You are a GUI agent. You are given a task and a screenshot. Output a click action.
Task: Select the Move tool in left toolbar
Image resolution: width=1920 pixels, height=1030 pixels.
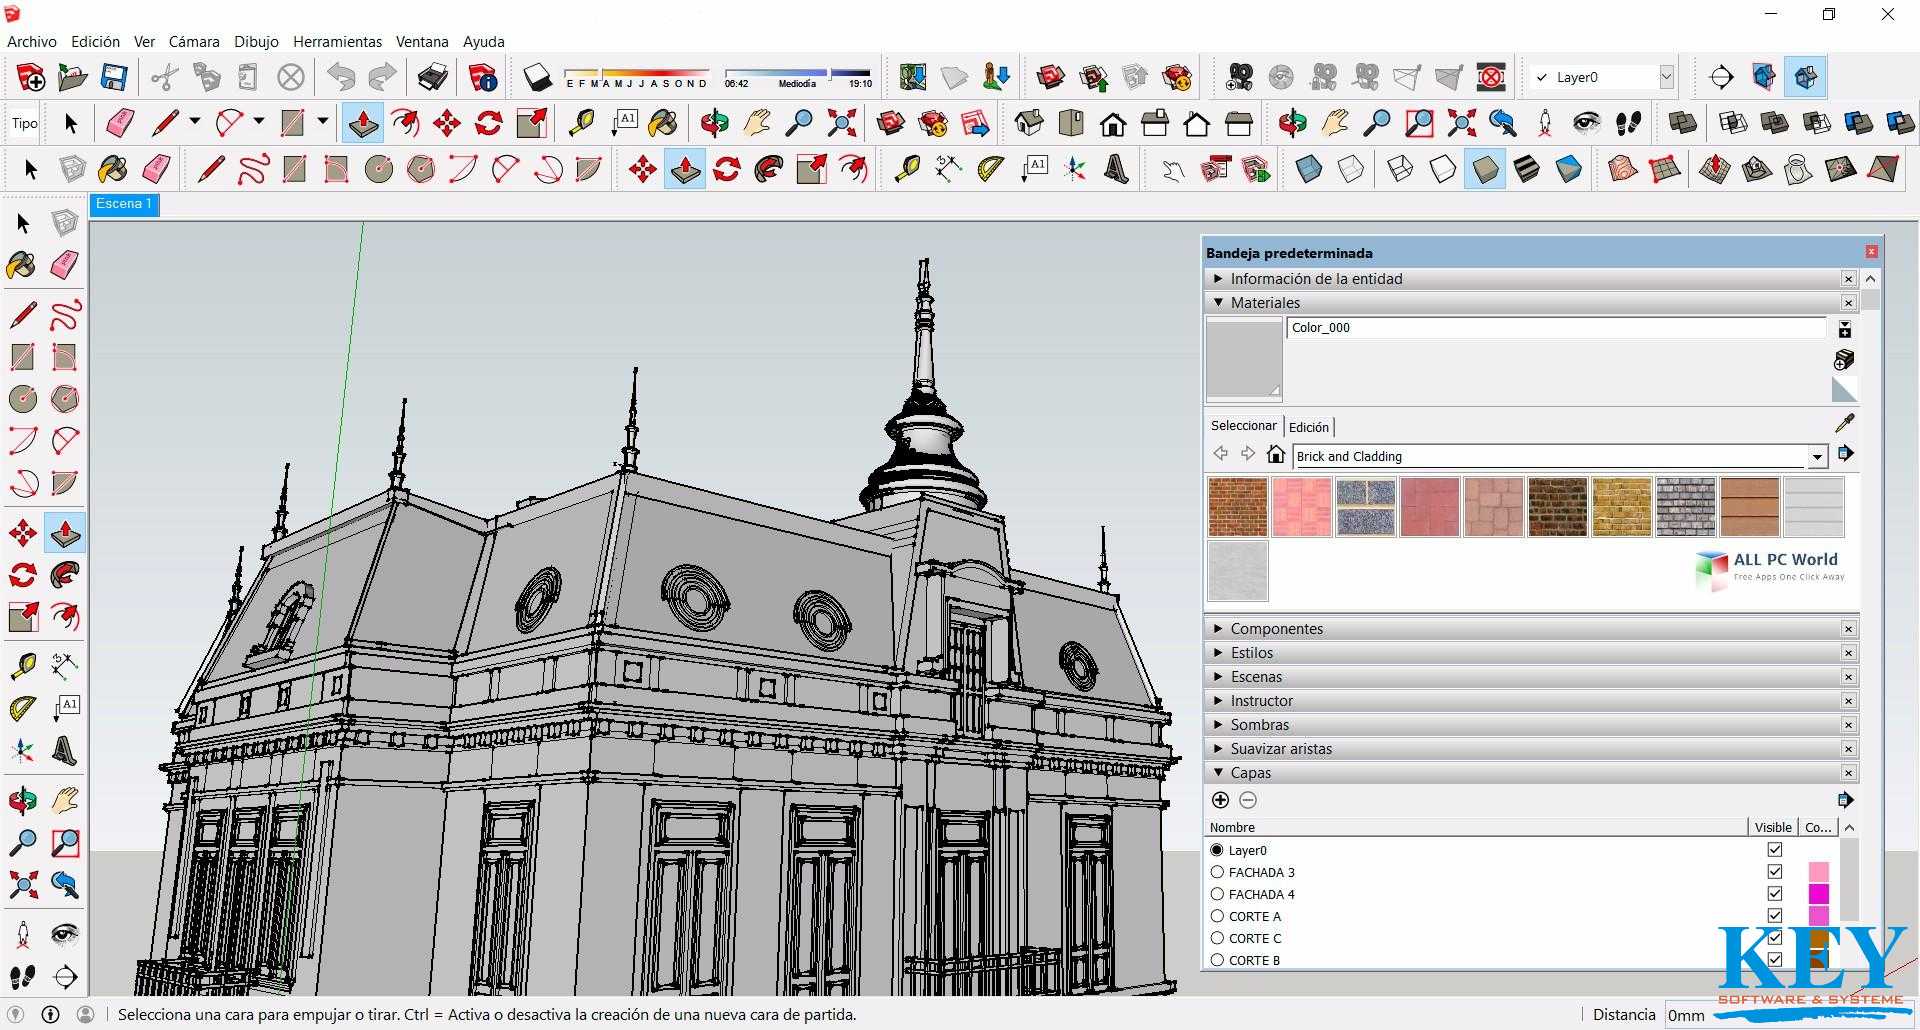coord(22,533)
